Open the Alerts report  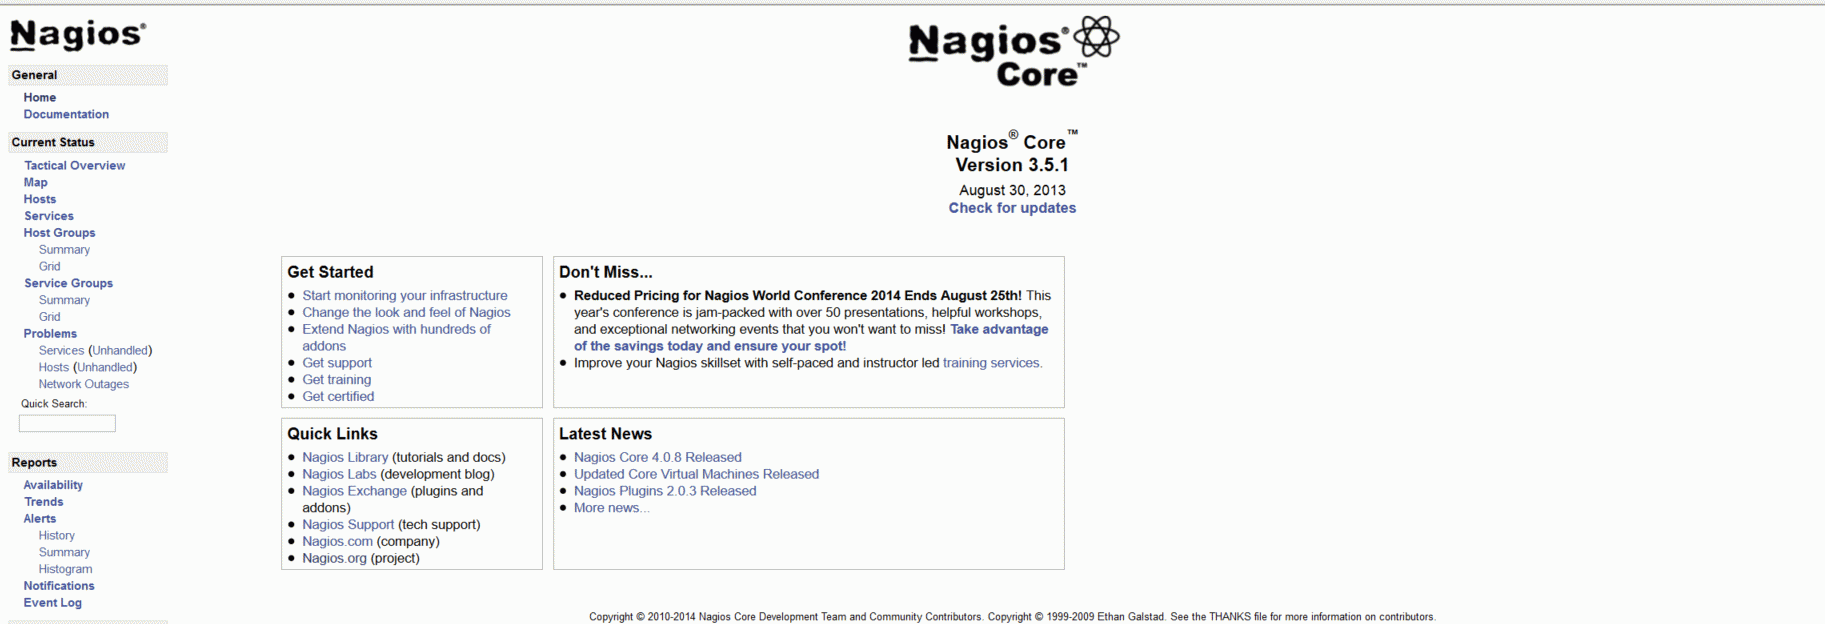pyautogui.click(x=40, y=519)
